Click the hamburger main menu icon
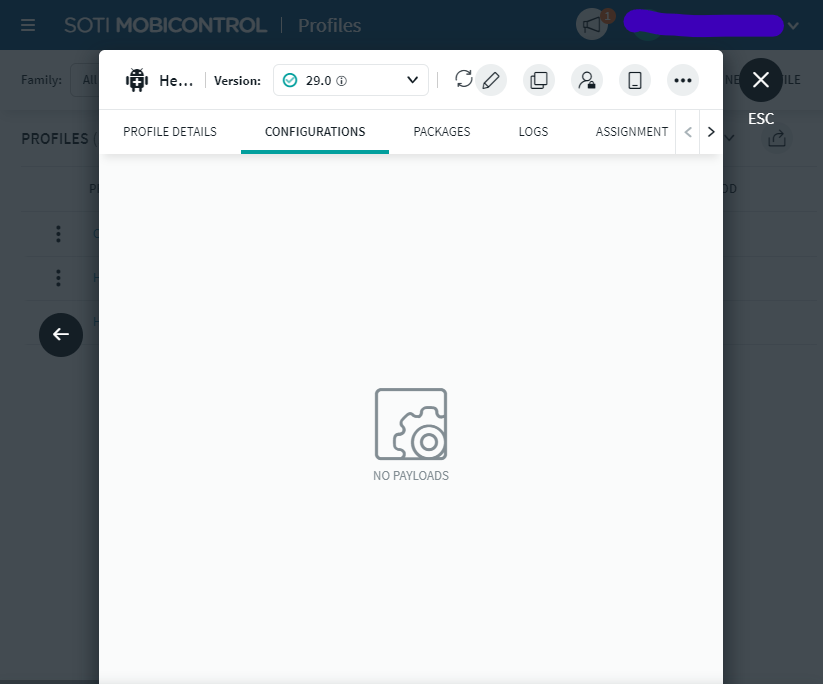823x684 pixels. tap(28, 25)
